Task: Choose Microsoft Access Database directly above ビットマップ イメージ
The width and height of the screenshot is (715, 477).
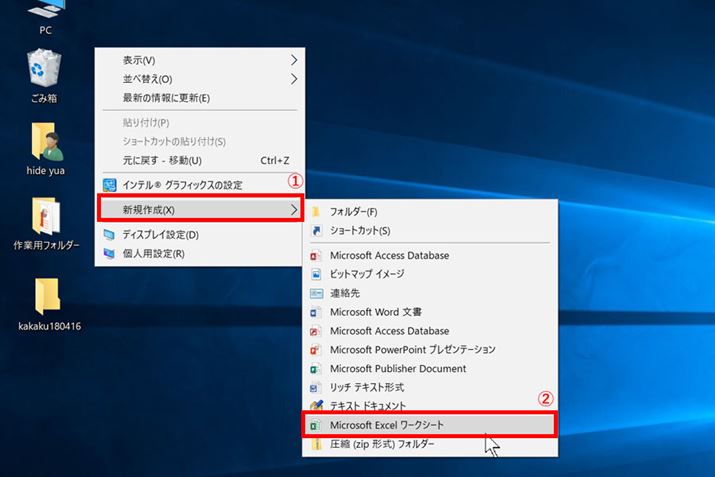Action: (430, 255)
